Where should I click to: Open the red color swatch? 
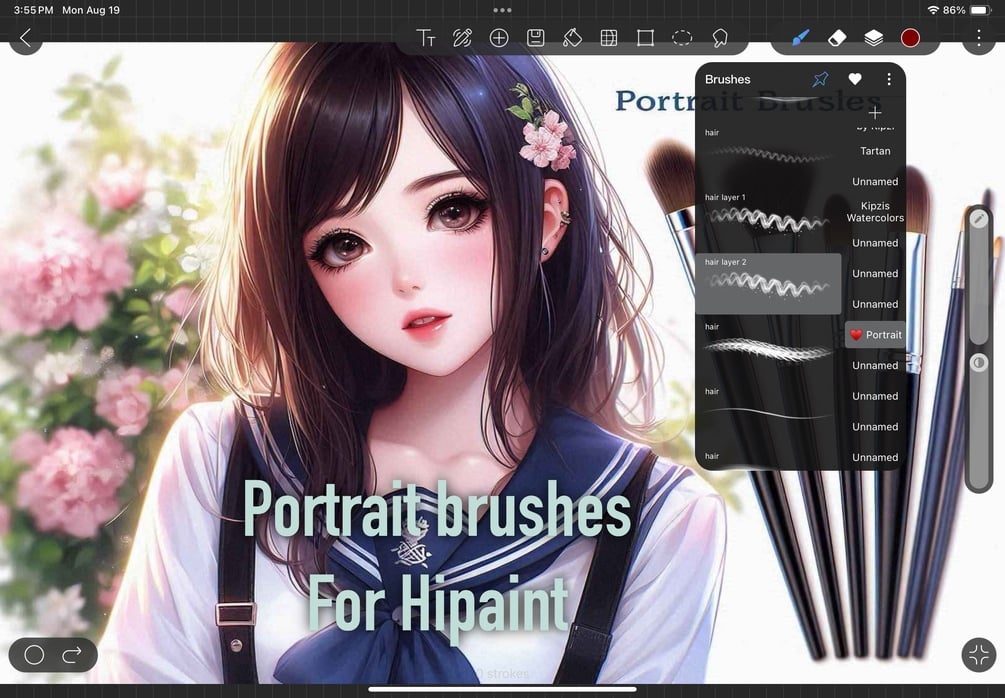pyautogui.click(x=910, y=38)
